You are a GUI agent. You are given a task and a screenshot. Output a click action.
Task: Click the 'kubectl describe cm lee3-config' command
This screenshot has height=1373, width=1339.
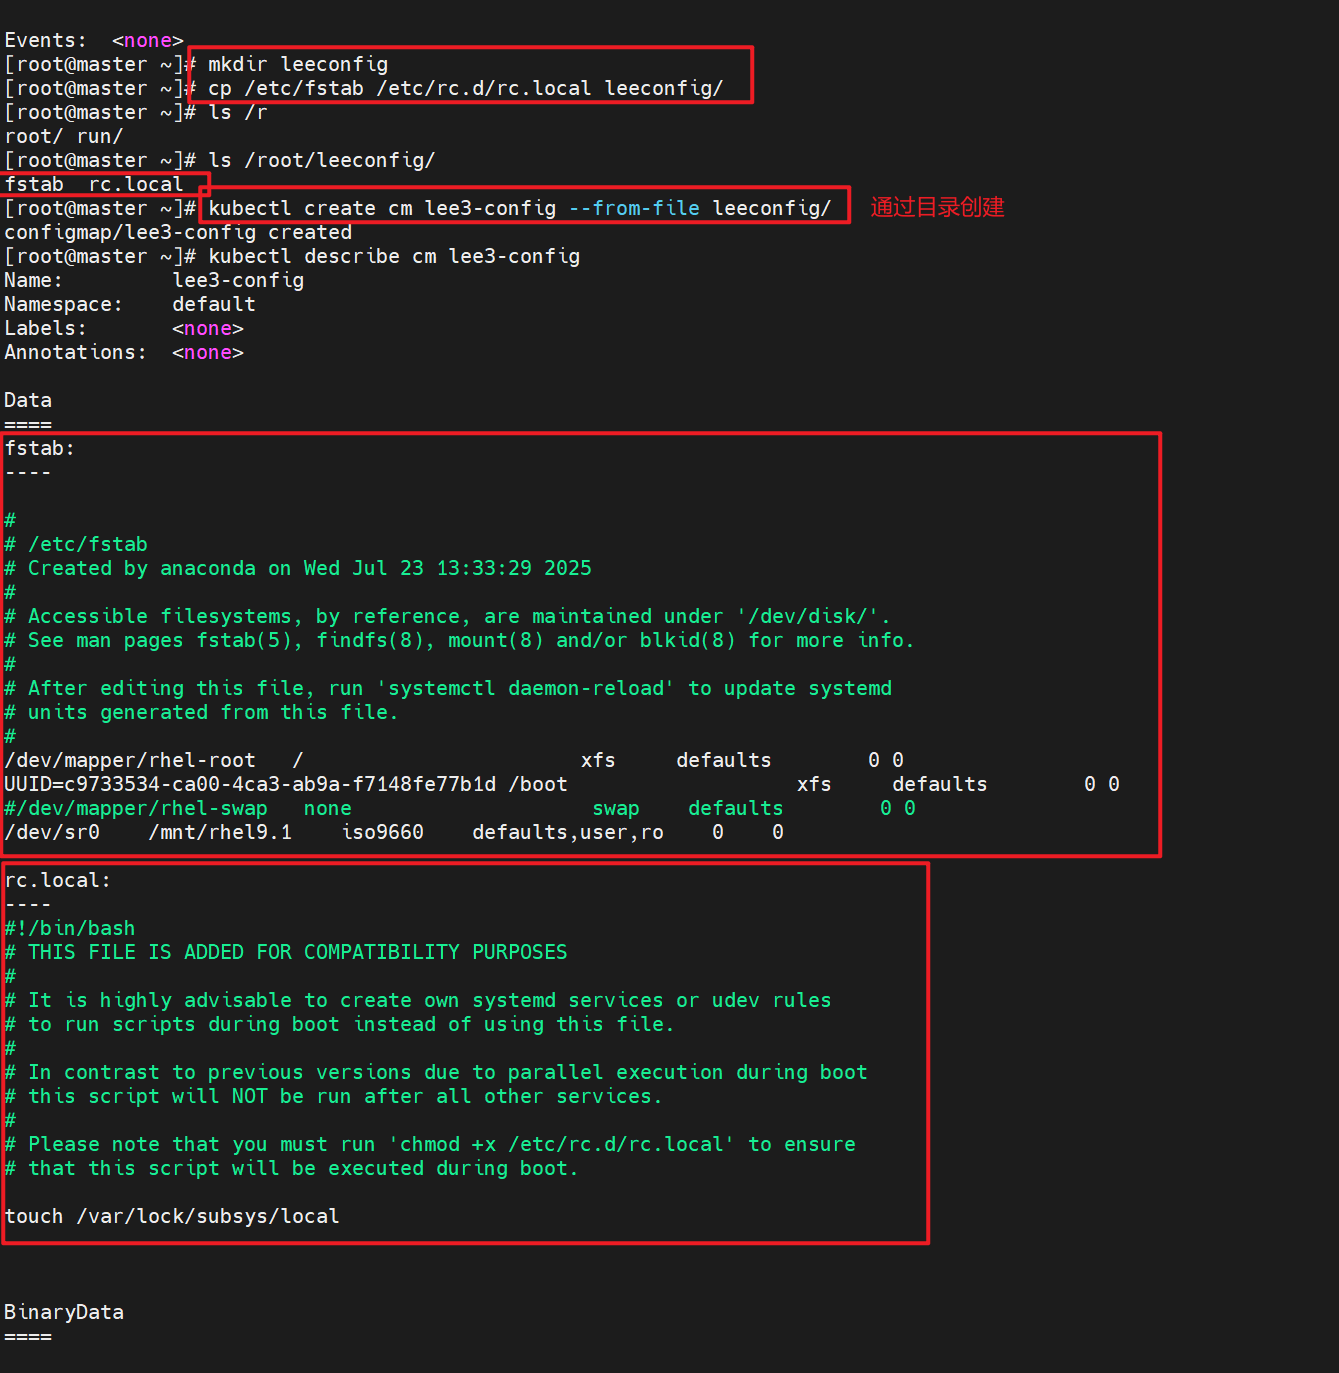point(394,256)
